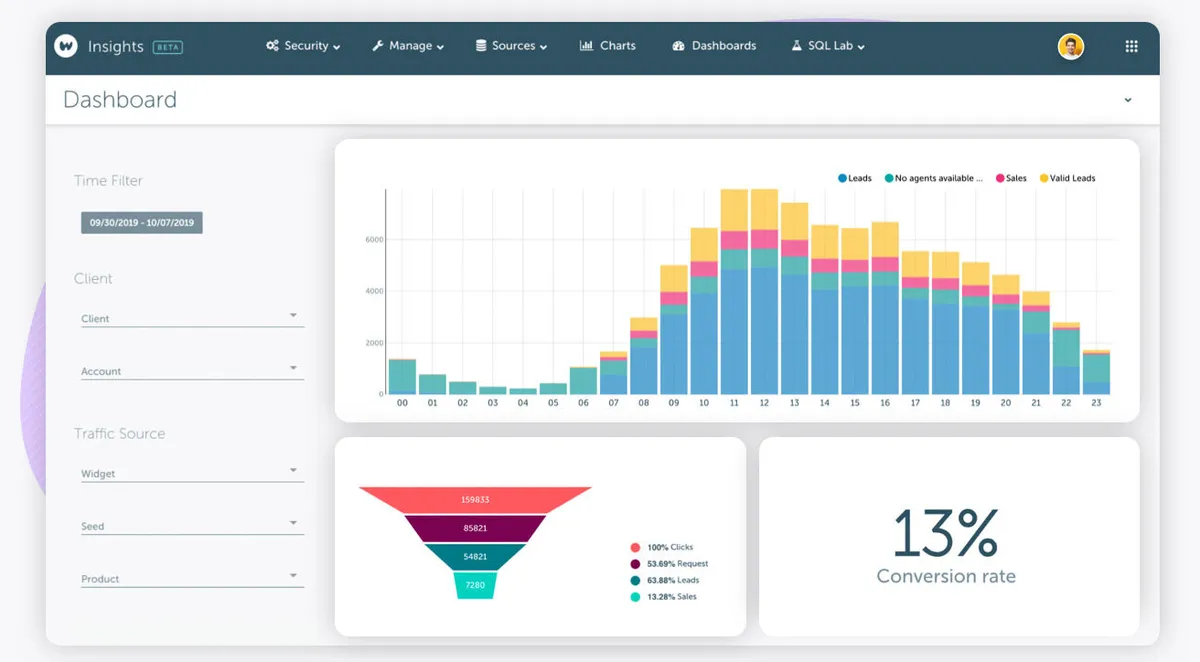Viewport: 1200px width, 662px height.
Task: Hide Valid Leads using the legend
Action: tap(1069, 178)
